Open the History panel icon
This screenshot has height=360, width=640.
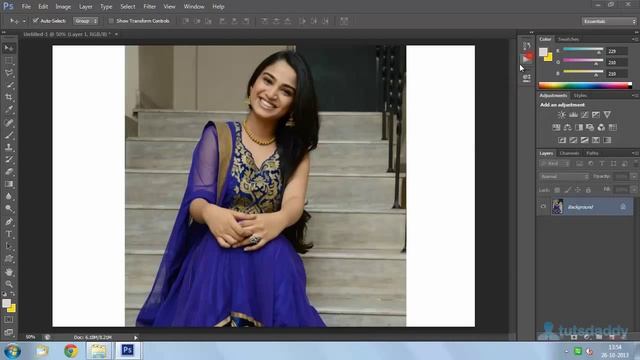527,46
